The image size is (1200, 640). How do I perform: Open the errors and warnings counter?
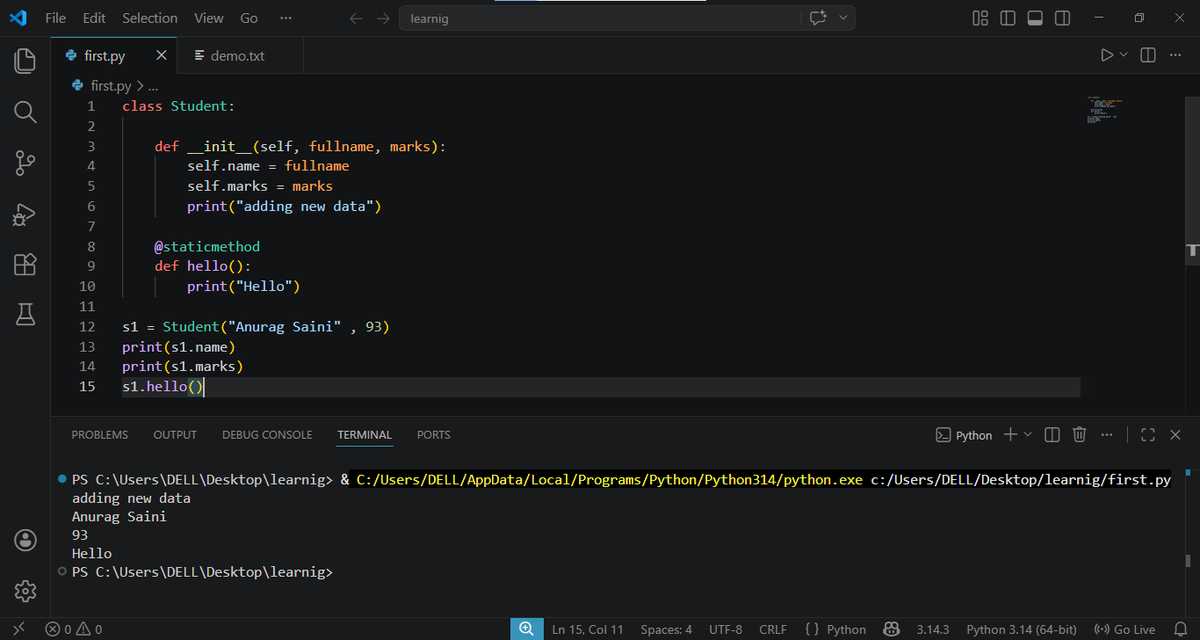pos(74,629)
